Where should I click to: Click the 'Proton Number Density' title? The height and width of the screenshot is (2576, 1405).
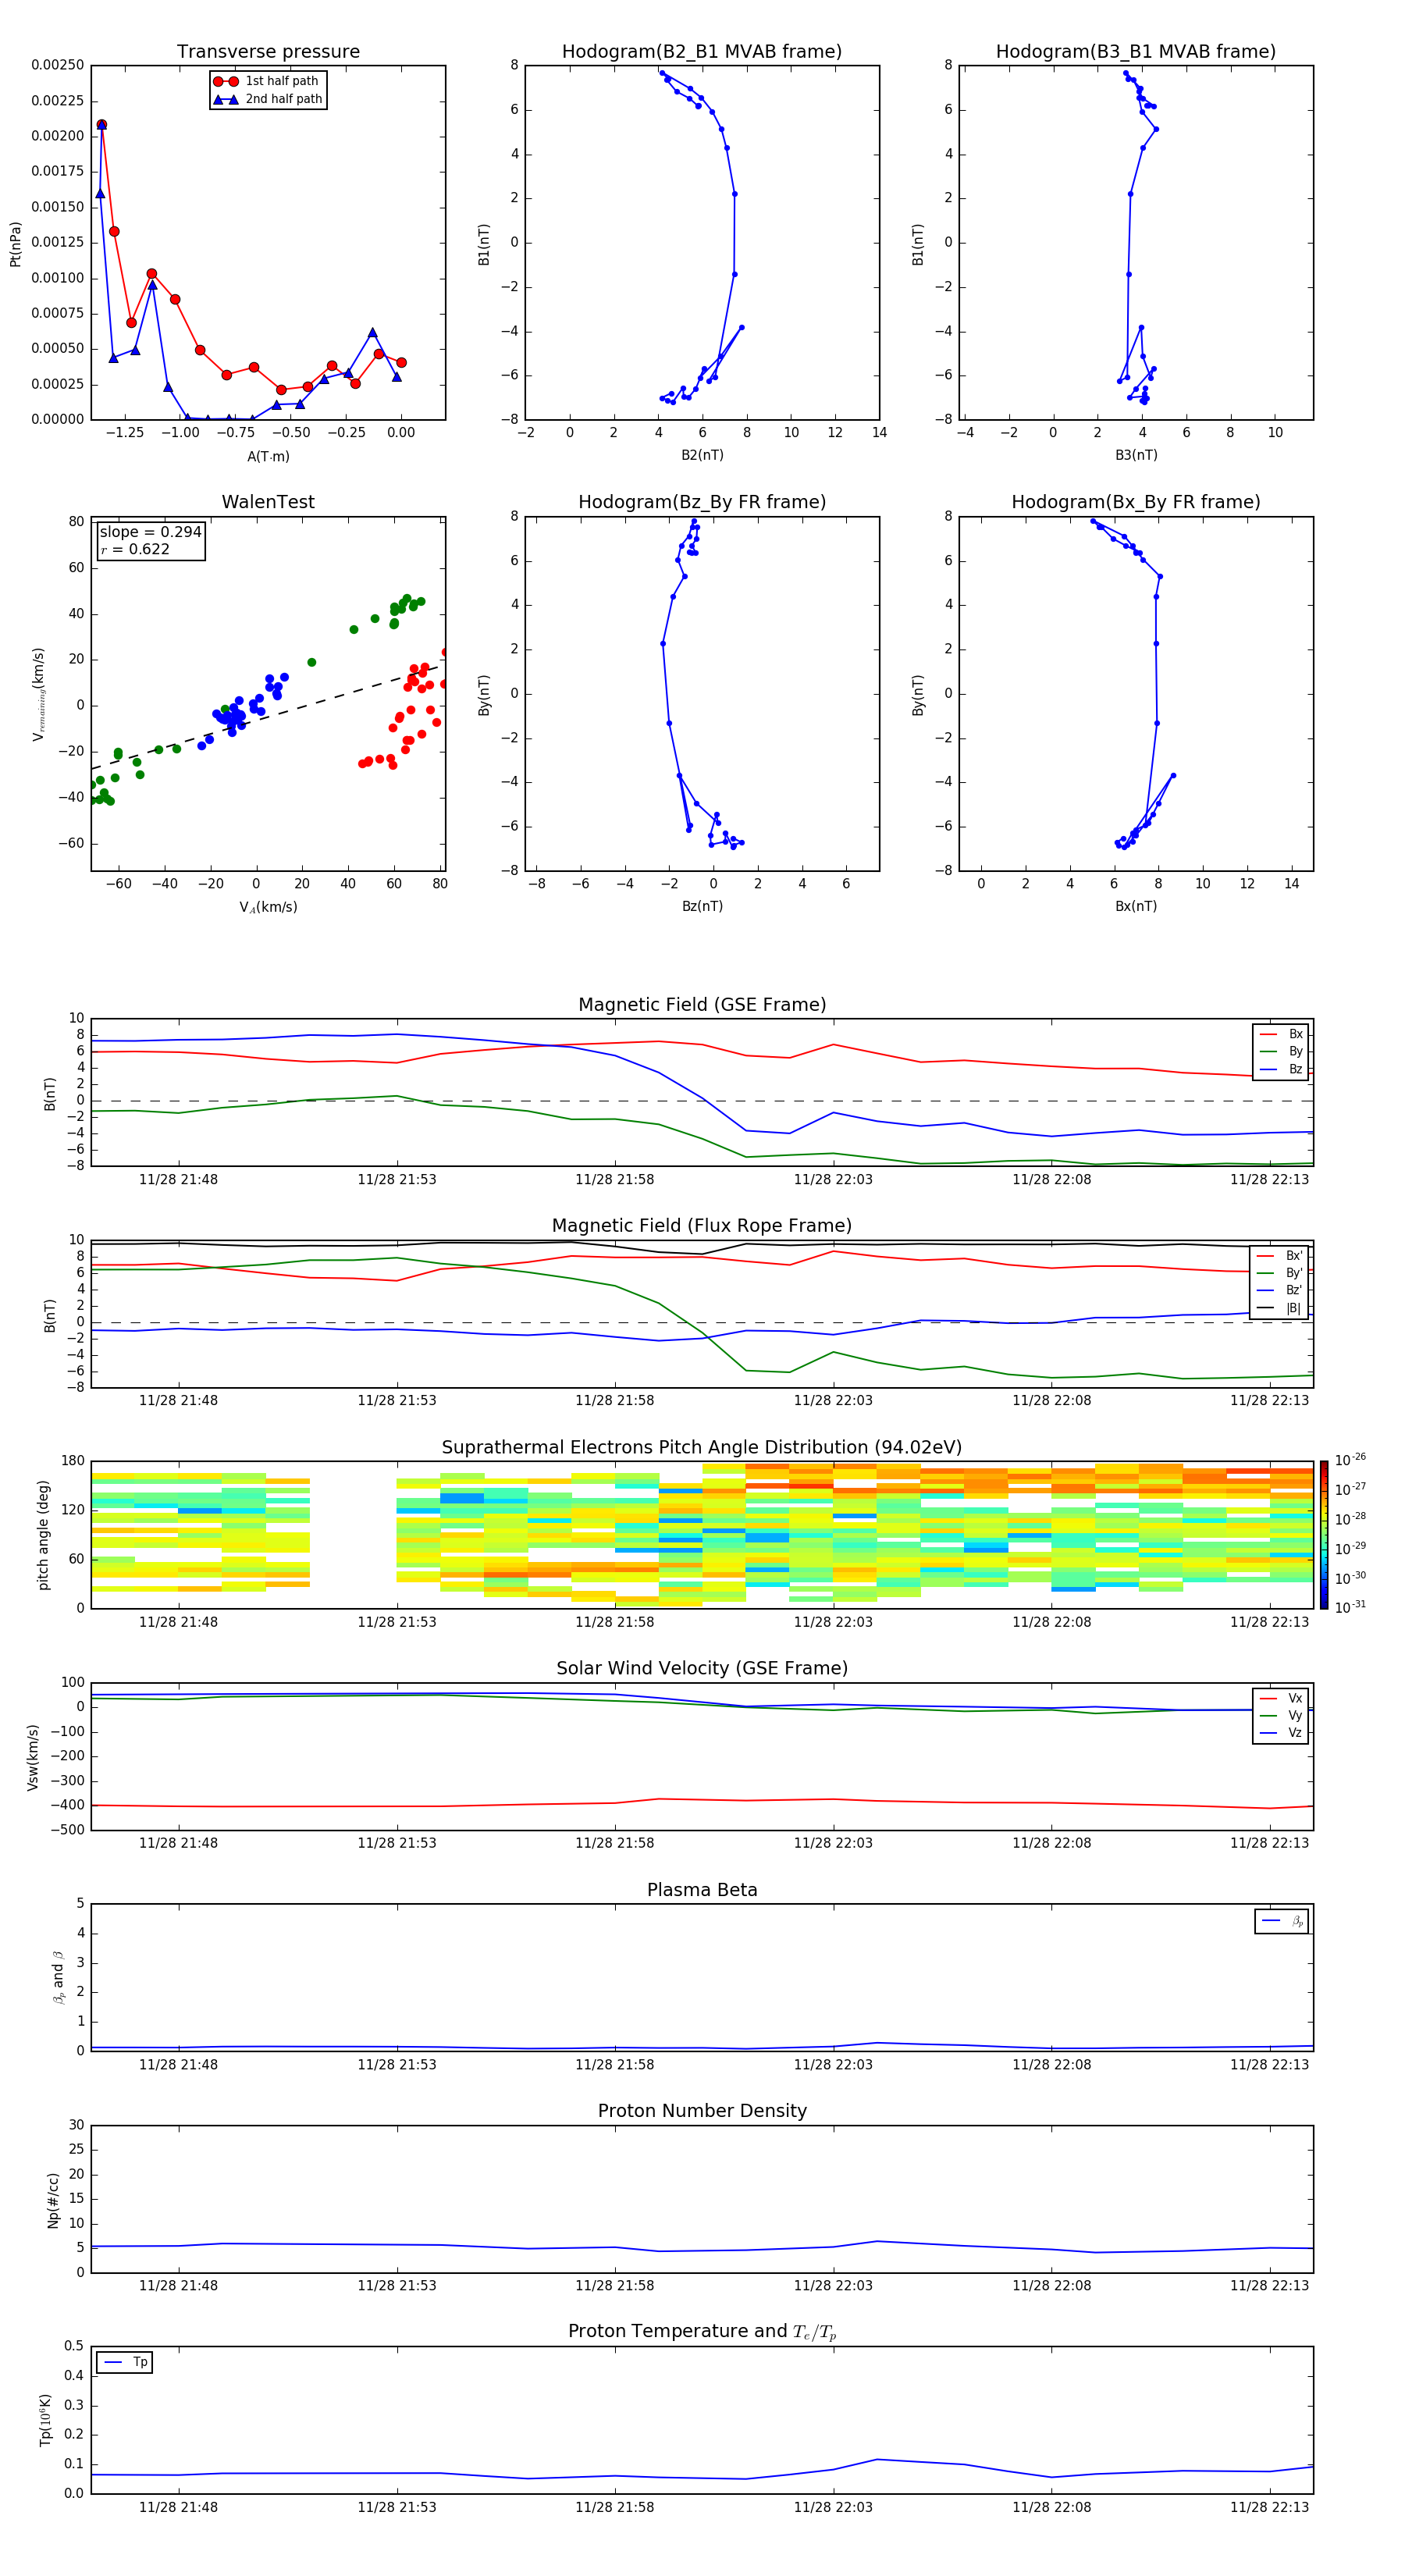pyautogui.click(x=702, y=2111)
